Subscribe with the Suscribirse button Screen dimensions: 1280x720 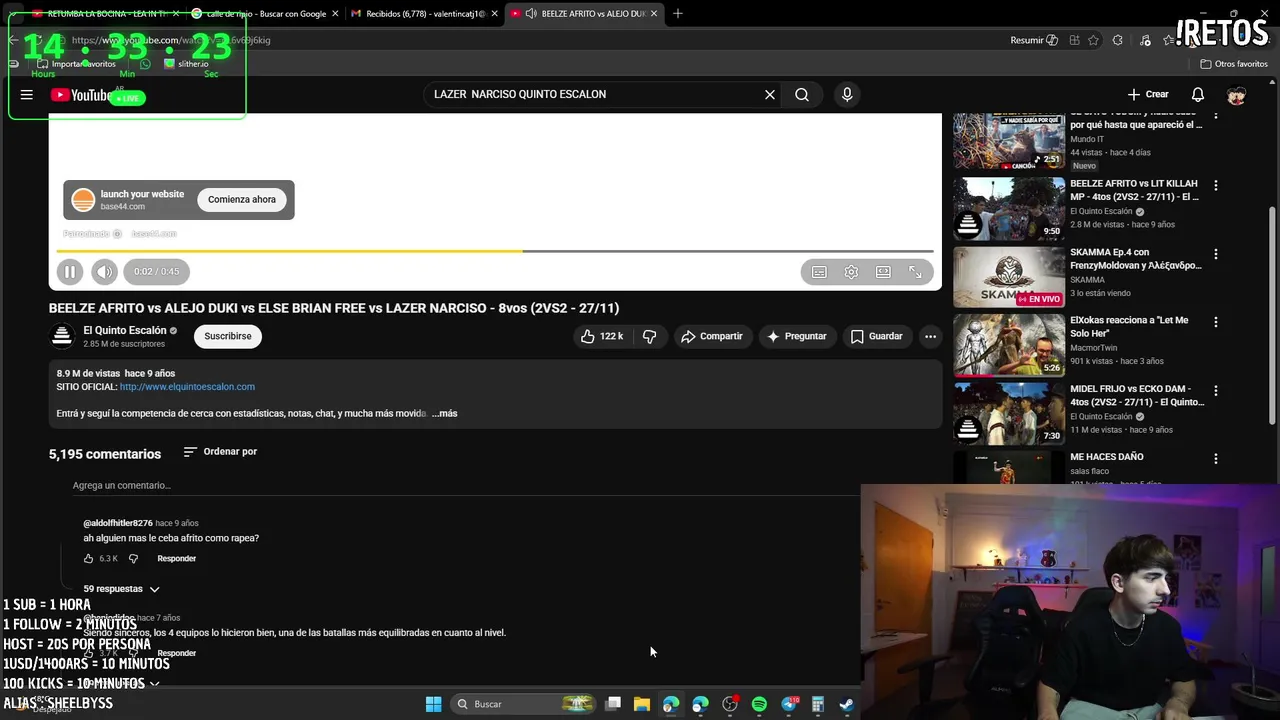228,336
